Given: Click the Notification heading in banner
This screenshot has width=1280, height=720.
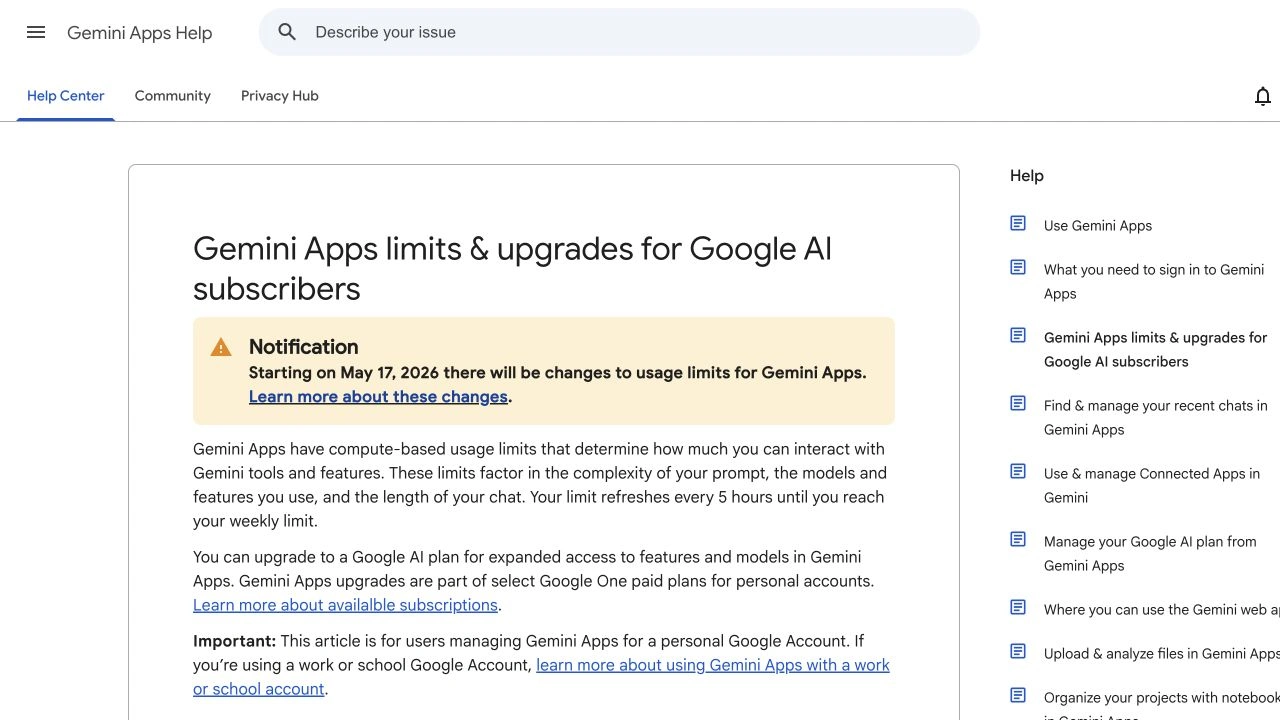Looking at the screenshot, I should tap(303, 347).
